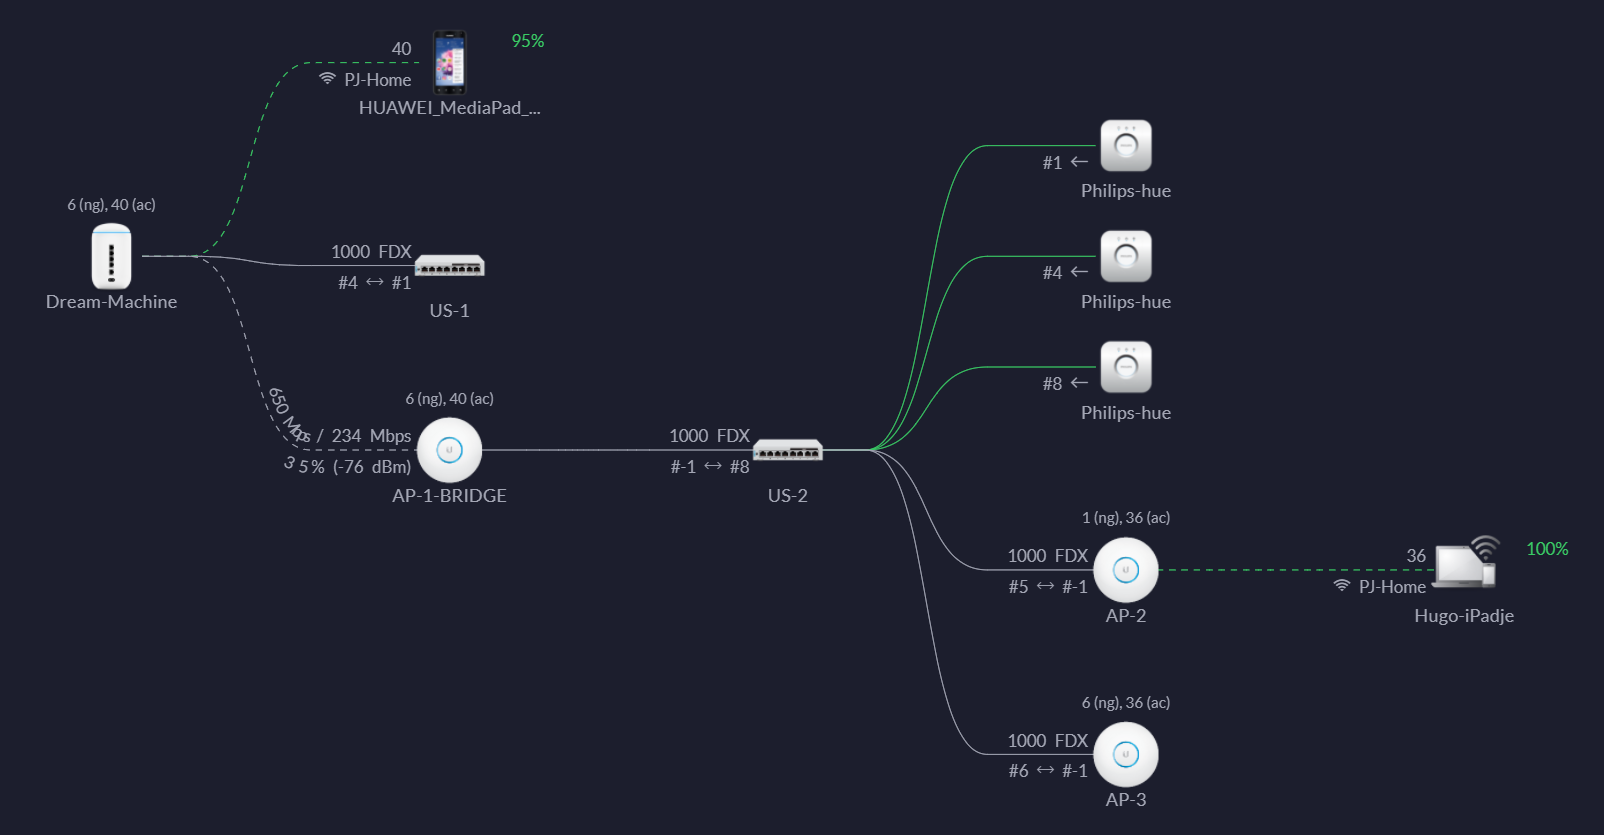The width and height of the screenshot is (1604, 835).
Task: Click the HUAWEI_MediaPad name label
Action: coord(449,108)
